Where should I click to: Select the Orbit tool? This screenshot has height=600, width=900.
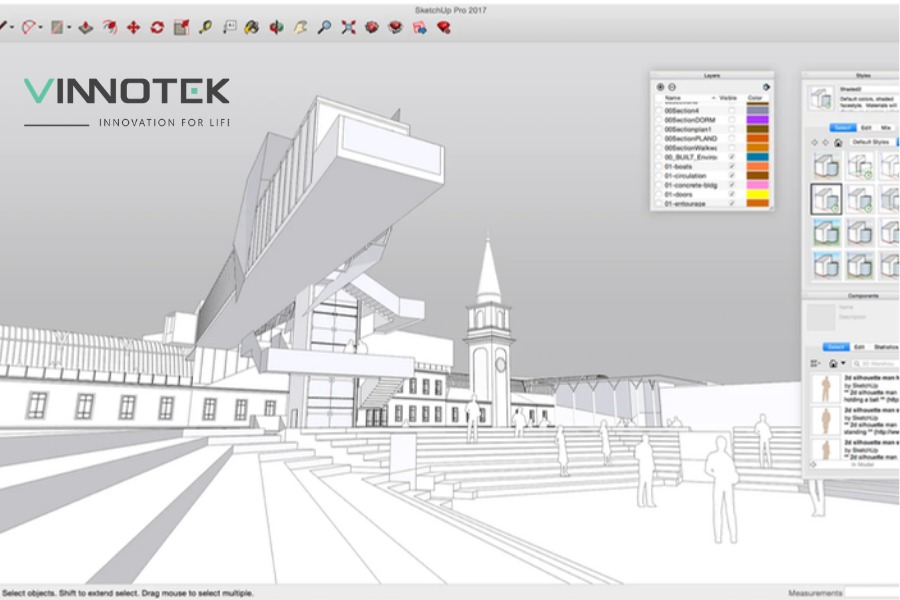277,27
